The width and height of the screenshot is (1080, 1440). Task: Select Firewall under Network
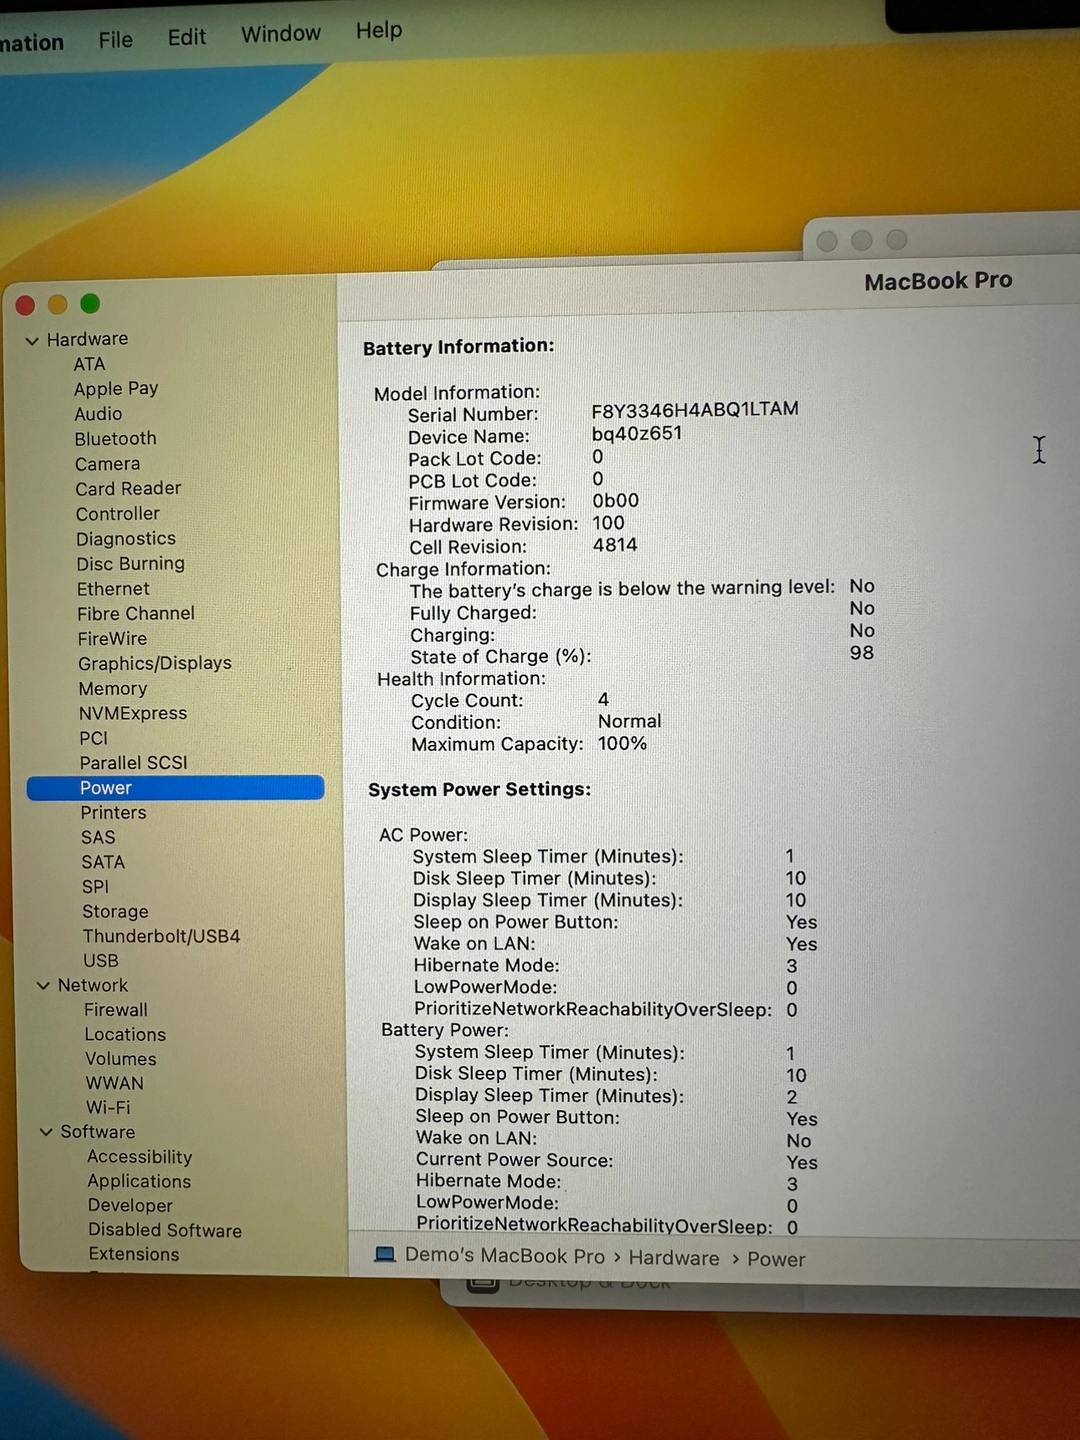click(116, 1010)
